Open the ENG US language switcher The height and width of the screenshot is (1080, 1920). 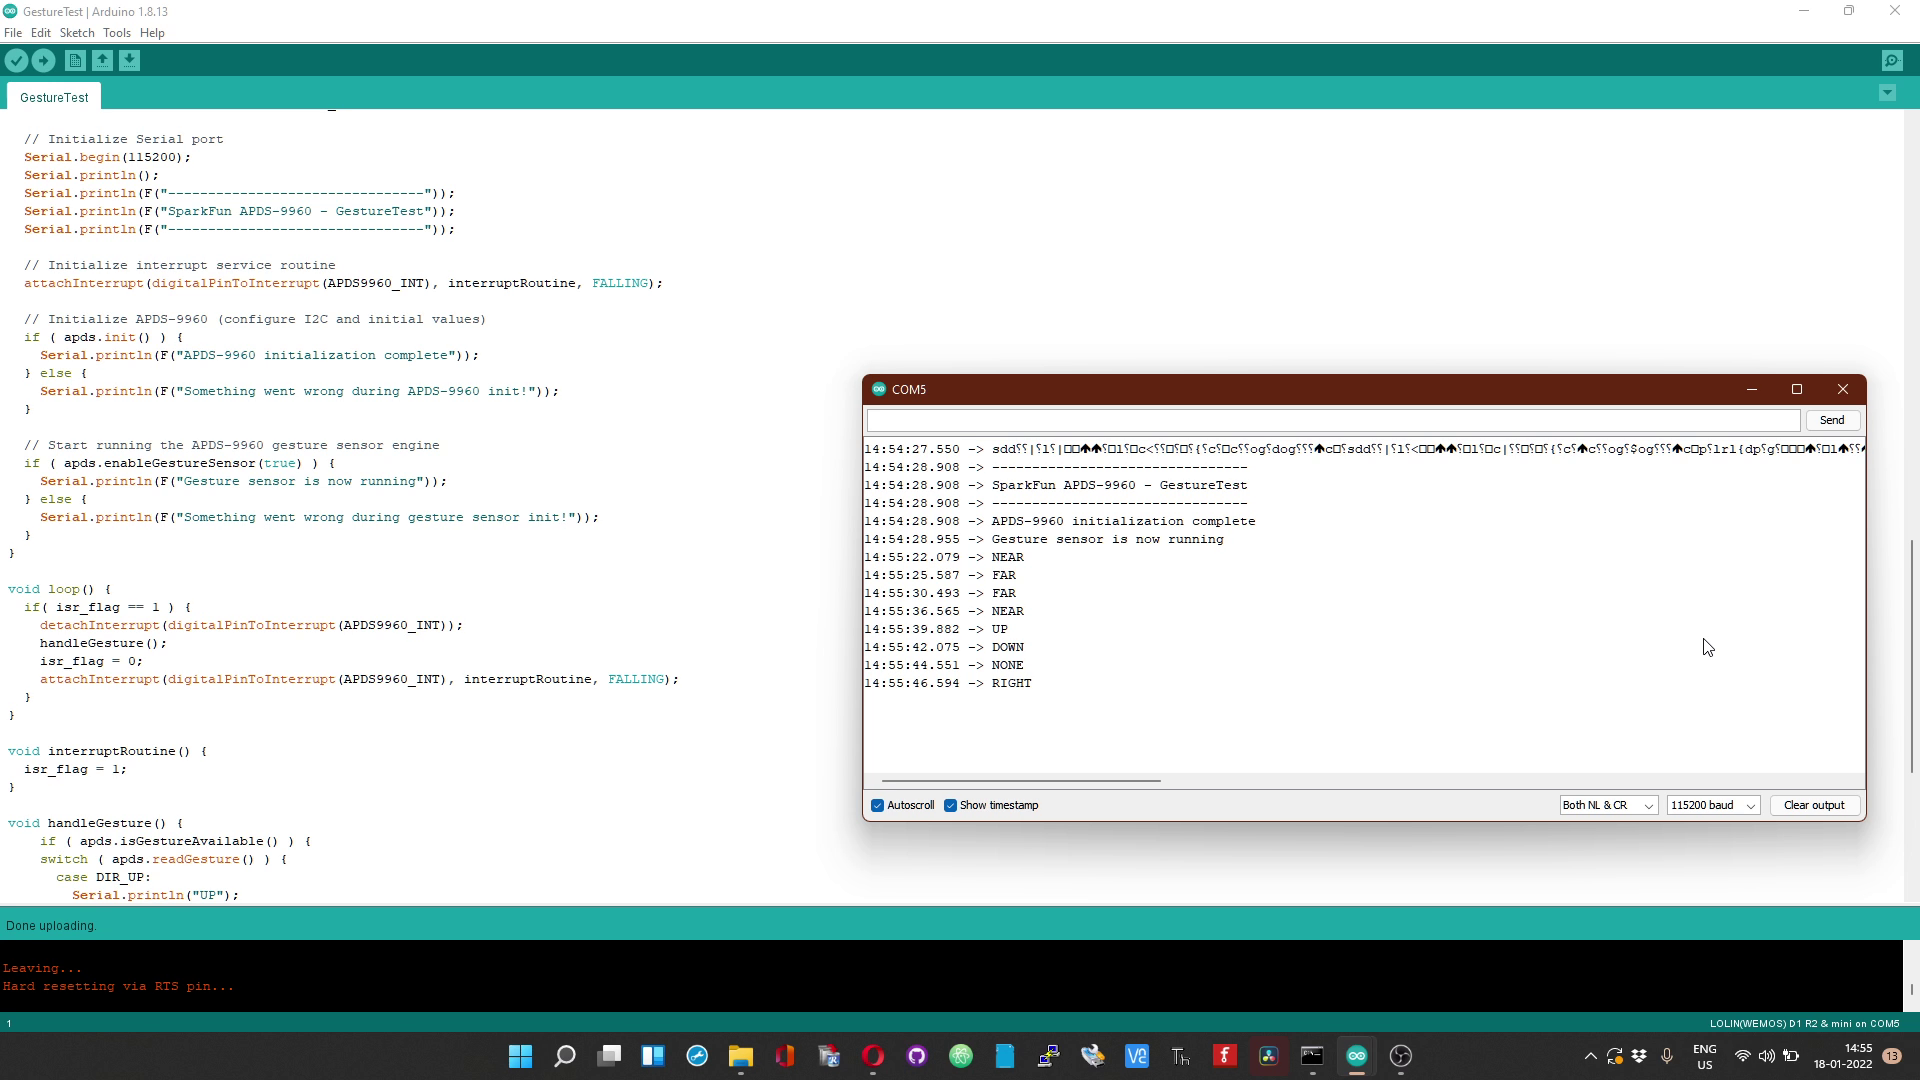(1705, 1057)
